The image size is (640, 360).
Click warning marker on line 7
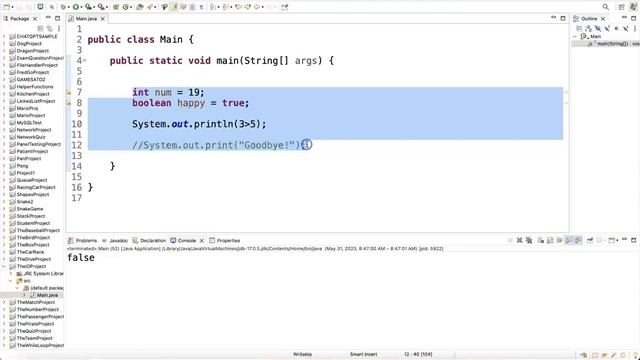(69, 93)
